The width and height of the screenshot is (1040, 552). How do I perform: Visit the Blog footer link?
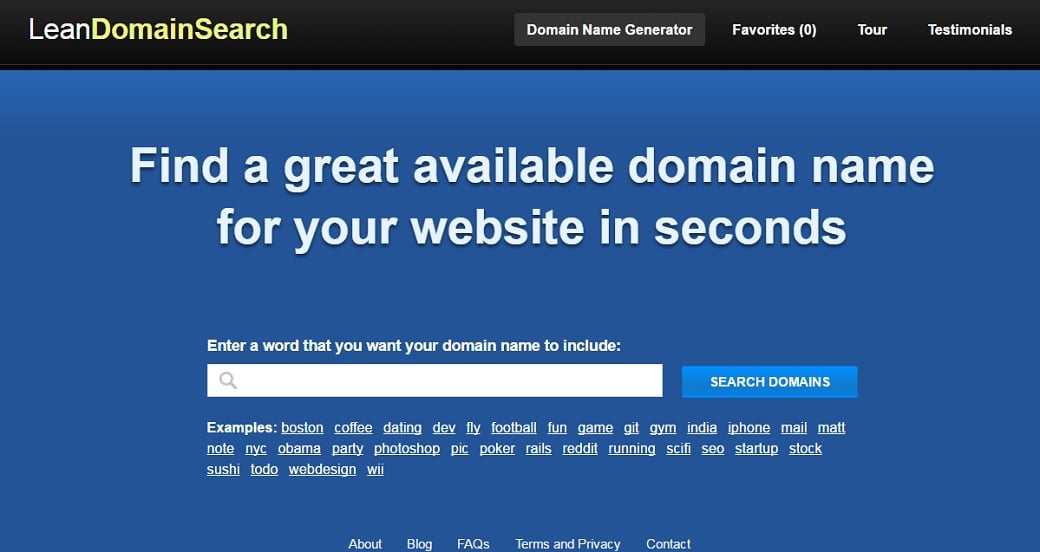coord(420,544)
